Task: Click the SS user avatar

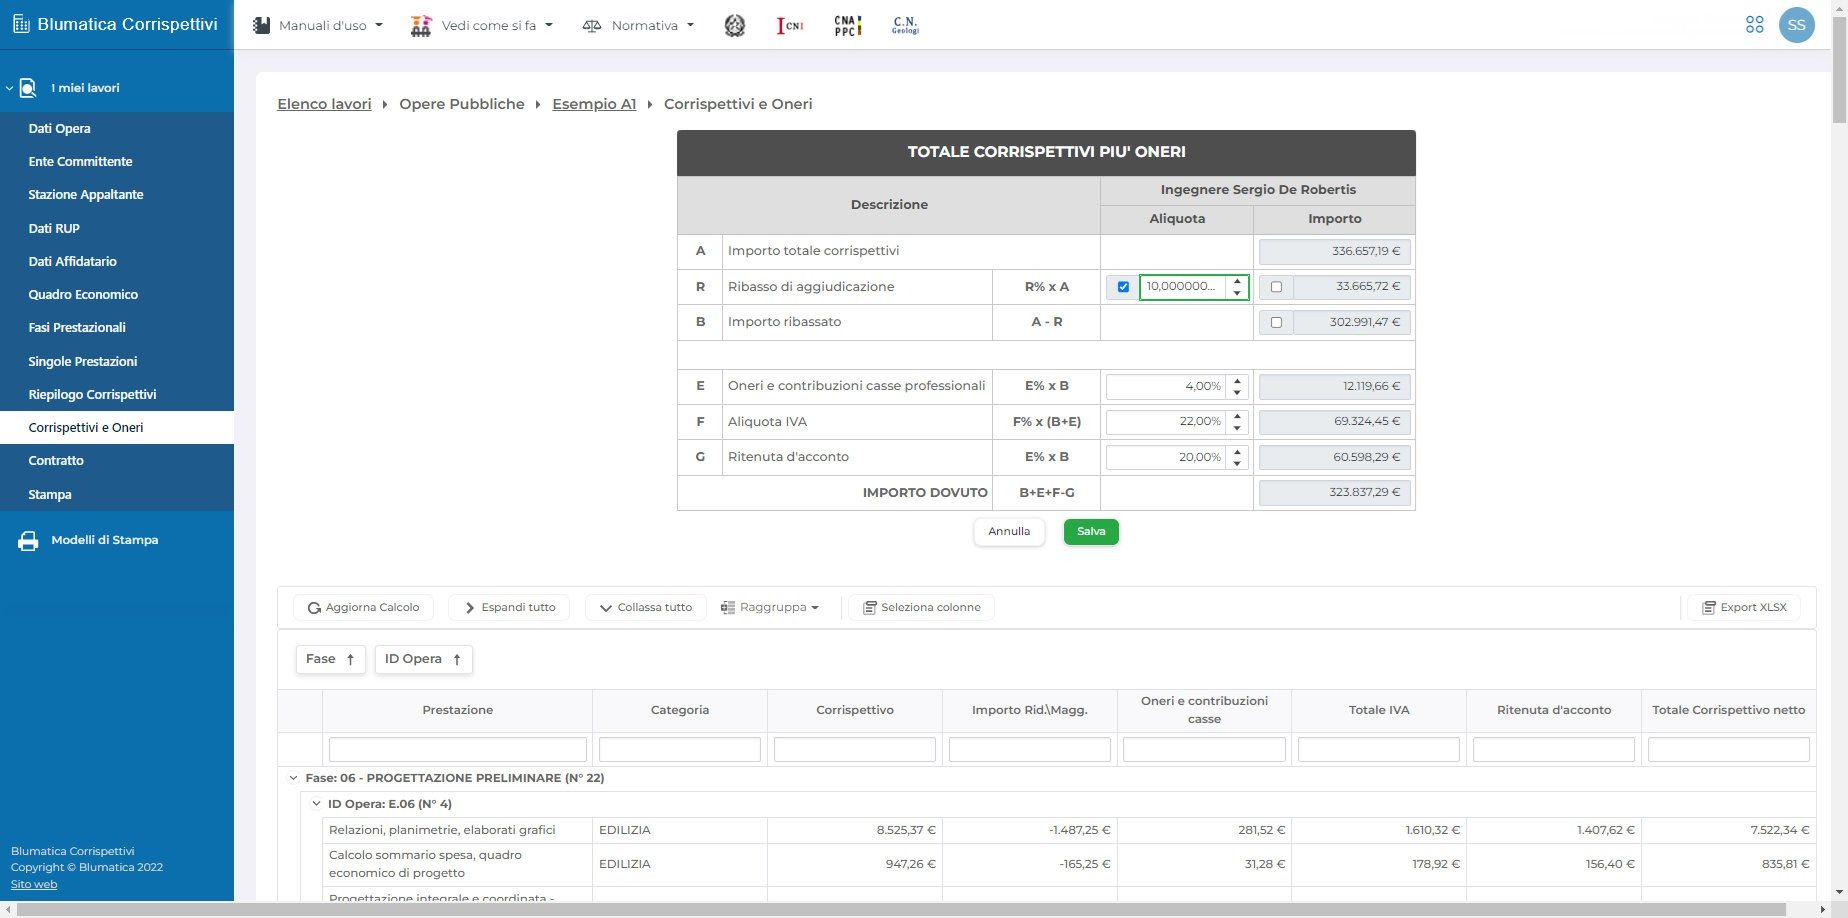Action: point(1796,25)
